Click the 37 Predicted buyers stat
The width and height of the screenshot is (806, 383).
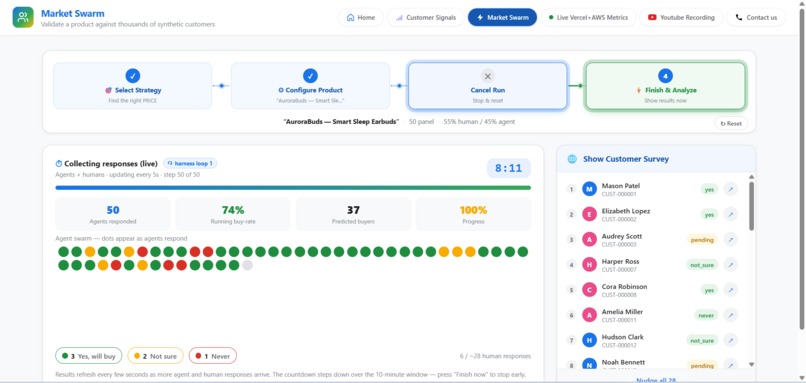click(x=353, y=214)
